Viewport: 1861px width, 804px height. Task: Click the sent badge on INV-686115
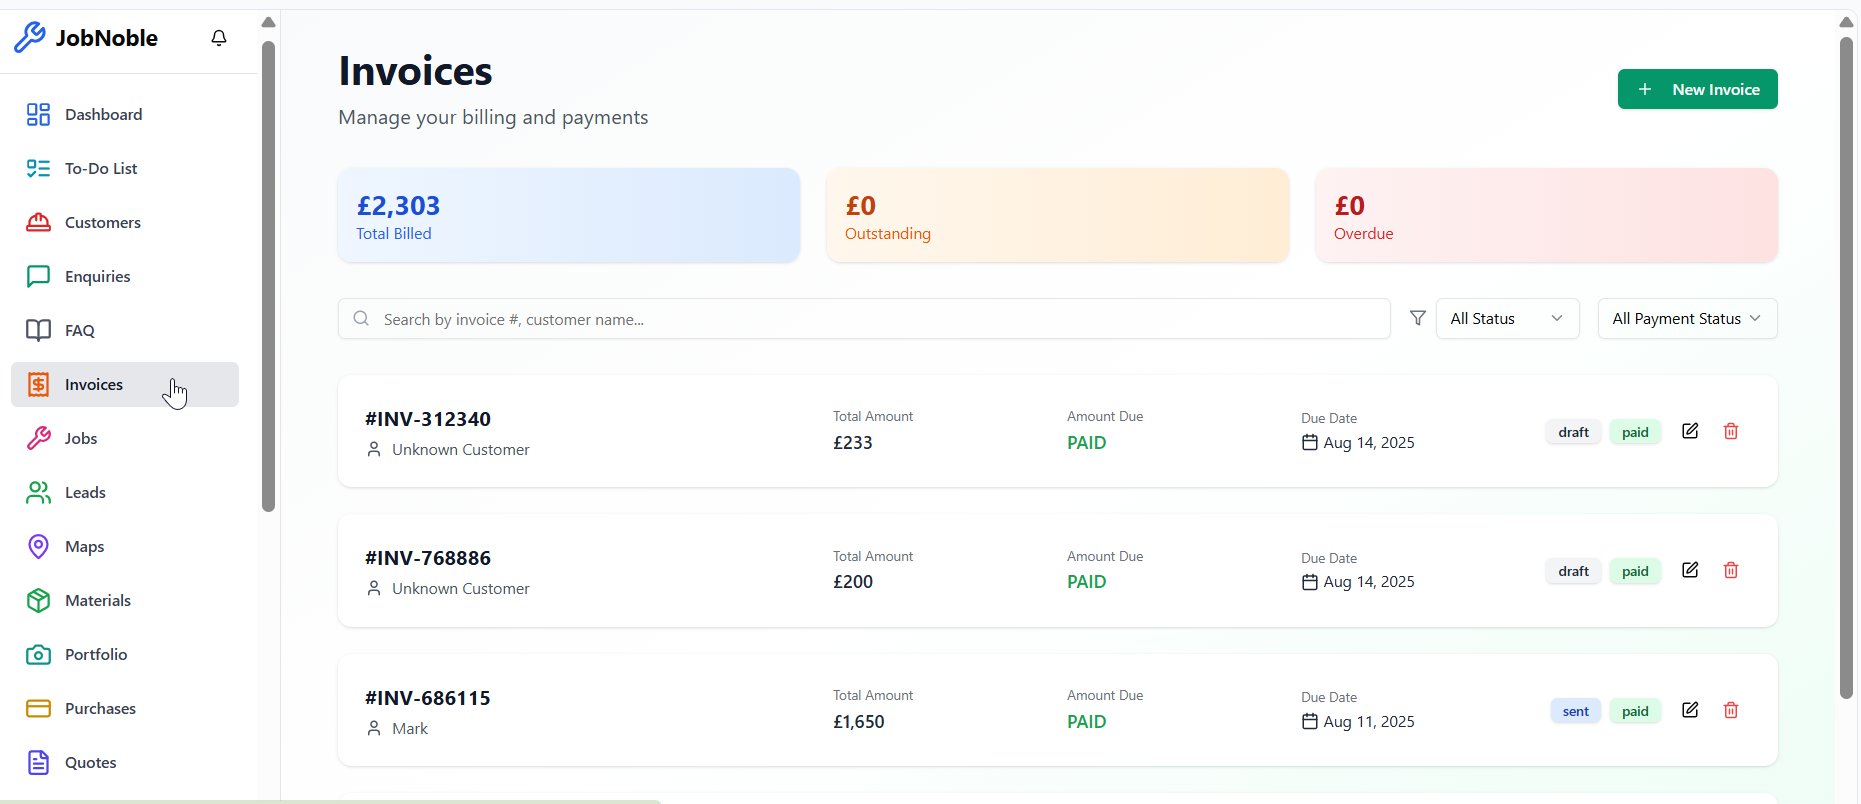[x=1575, y=711]
